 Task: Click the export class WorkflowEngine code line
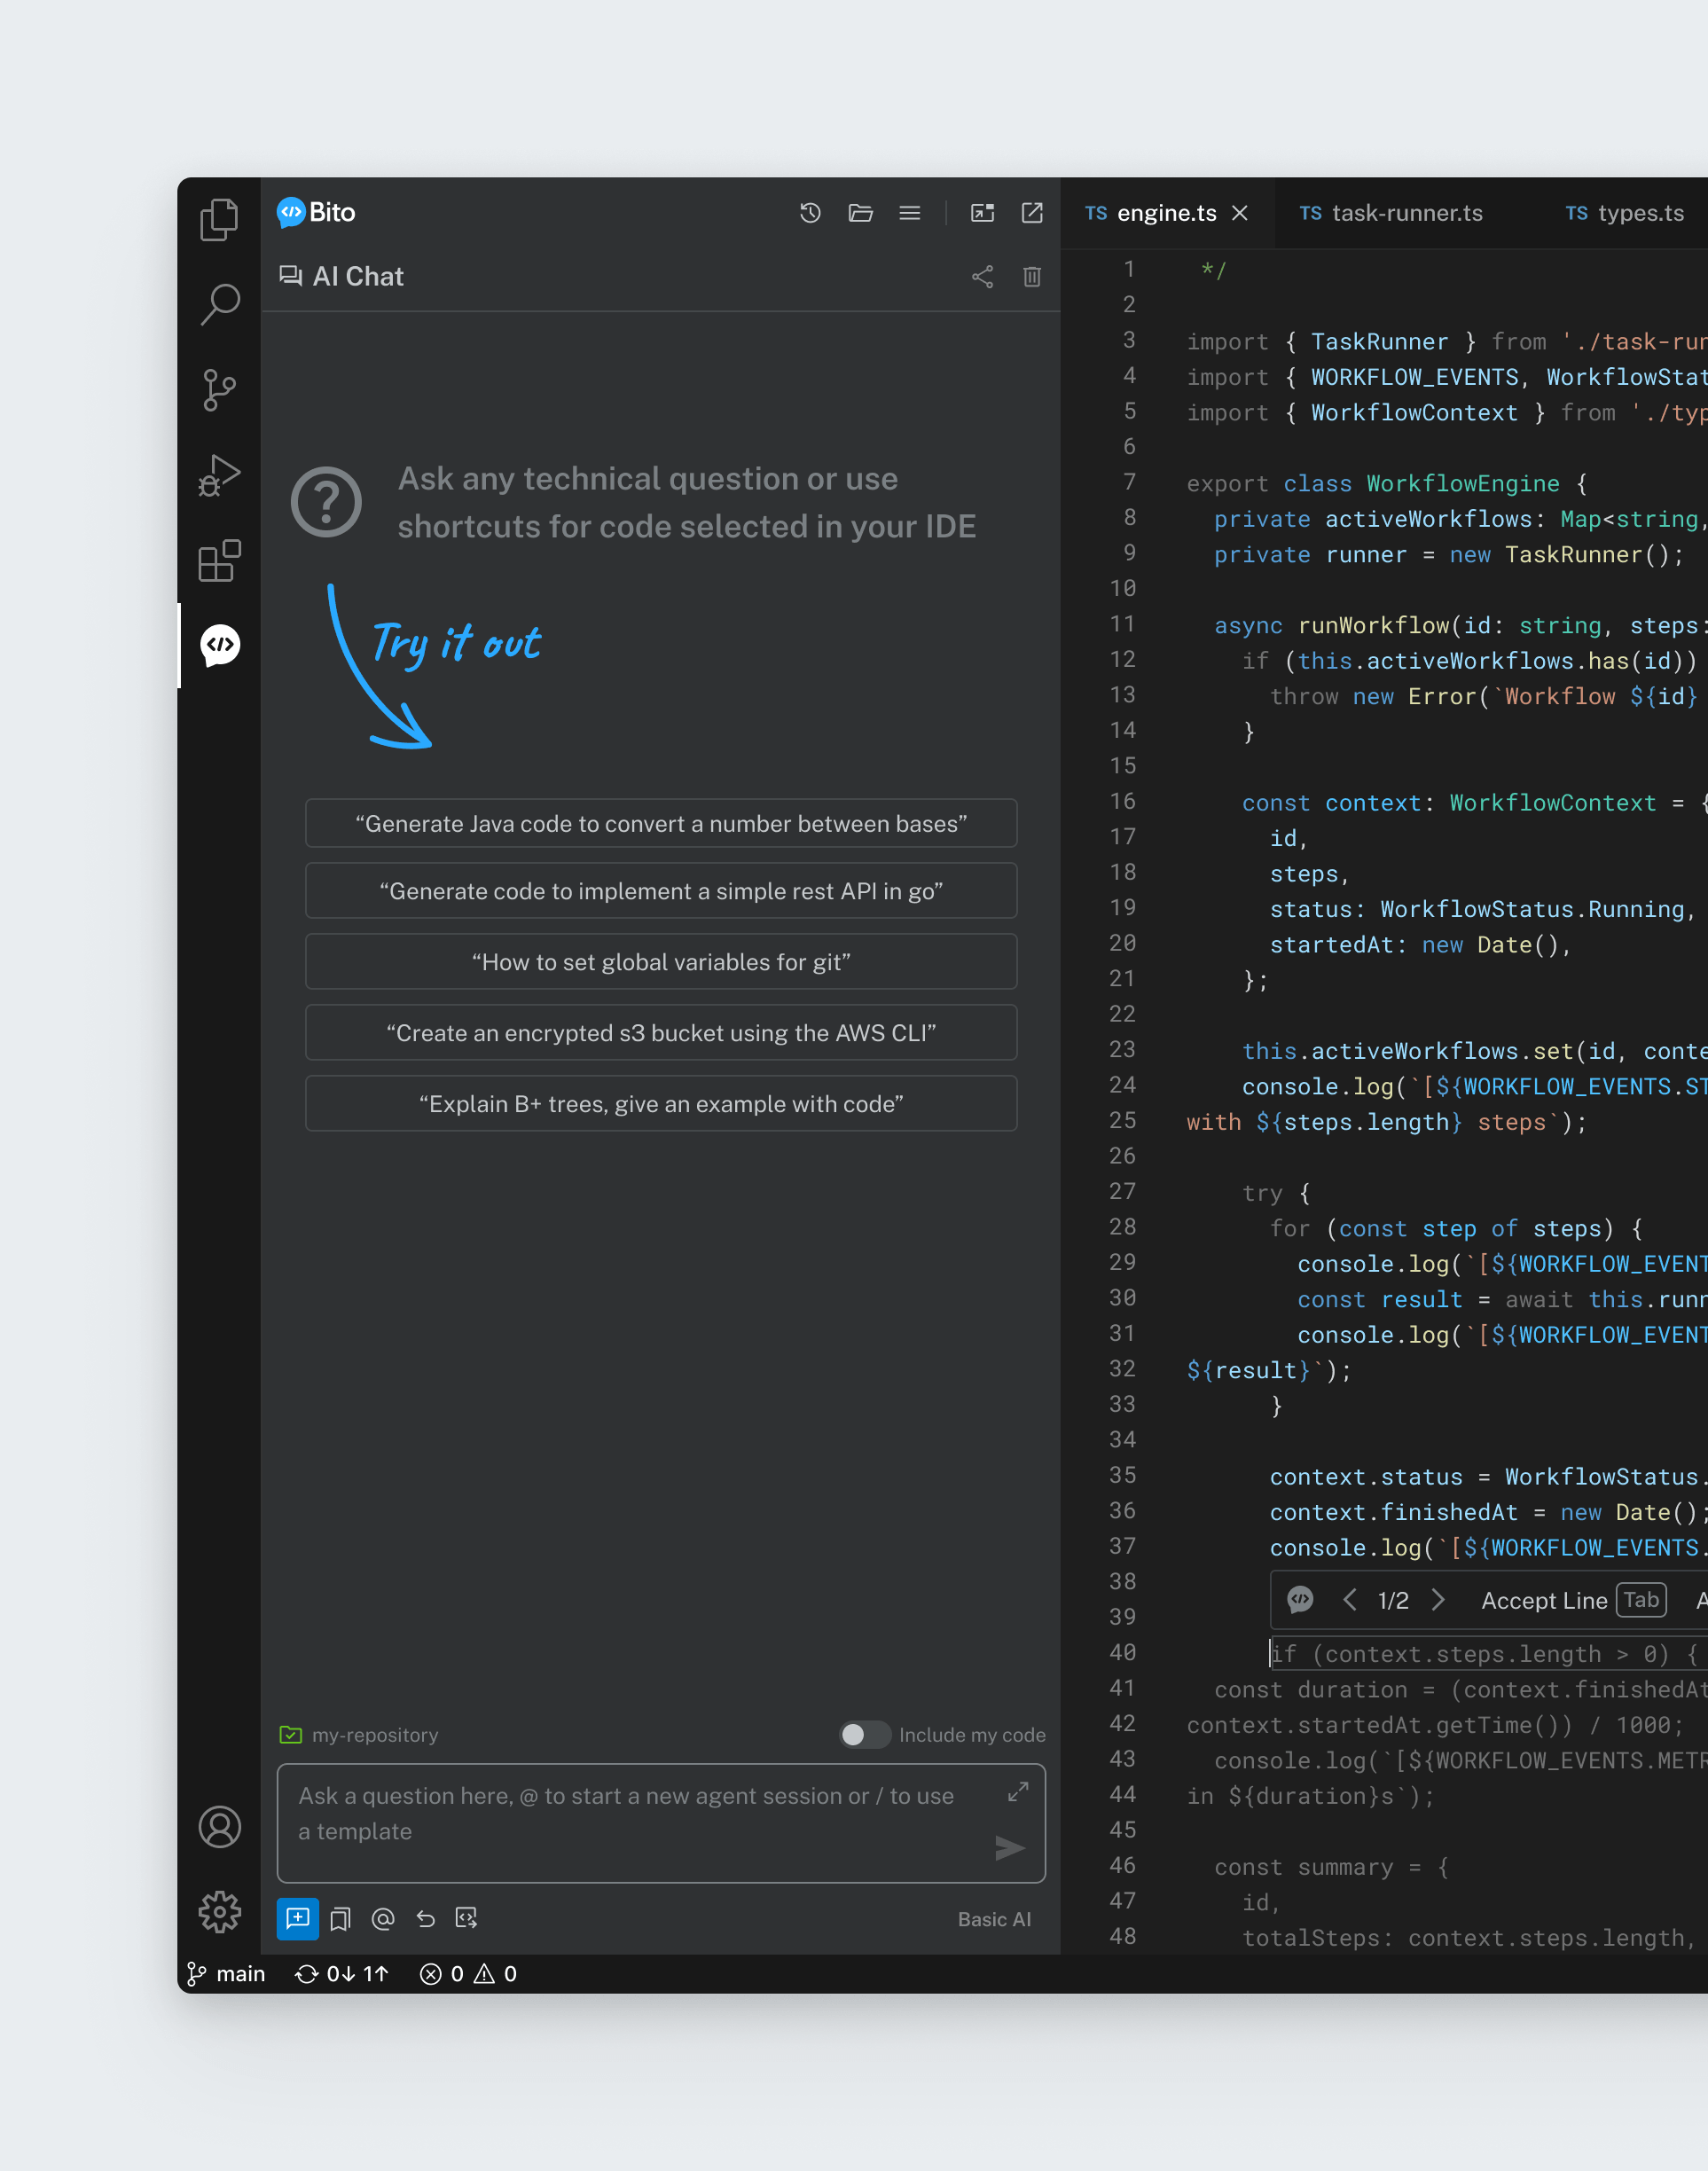coord(1386,484)
